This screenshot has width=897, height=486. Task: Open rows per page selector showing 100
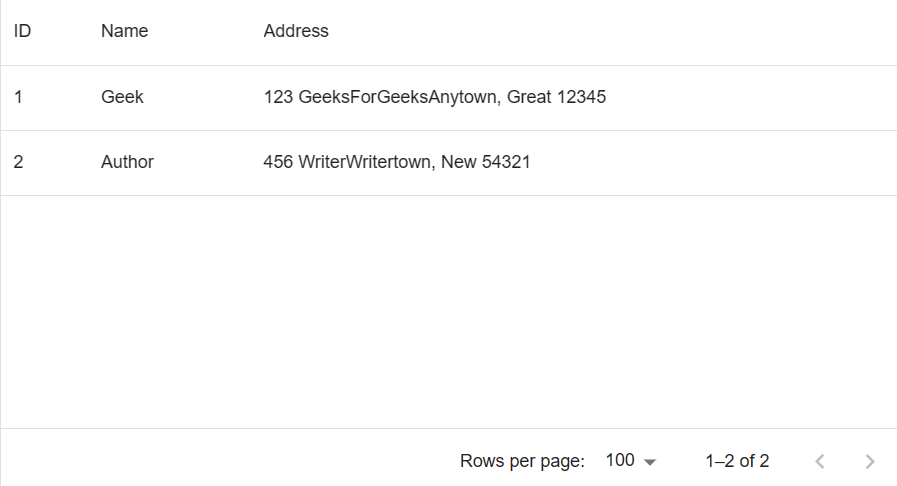click(x=621, y=460)
